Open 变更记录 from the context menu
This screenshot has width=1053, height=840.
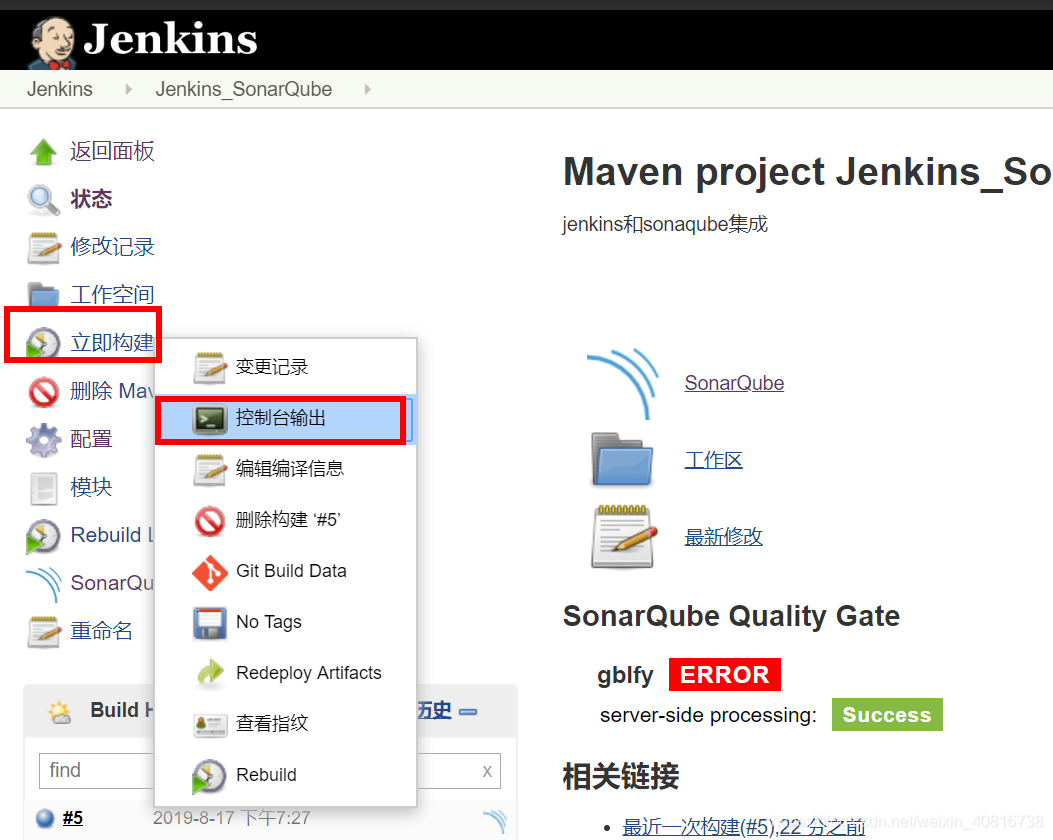point(272,367)
